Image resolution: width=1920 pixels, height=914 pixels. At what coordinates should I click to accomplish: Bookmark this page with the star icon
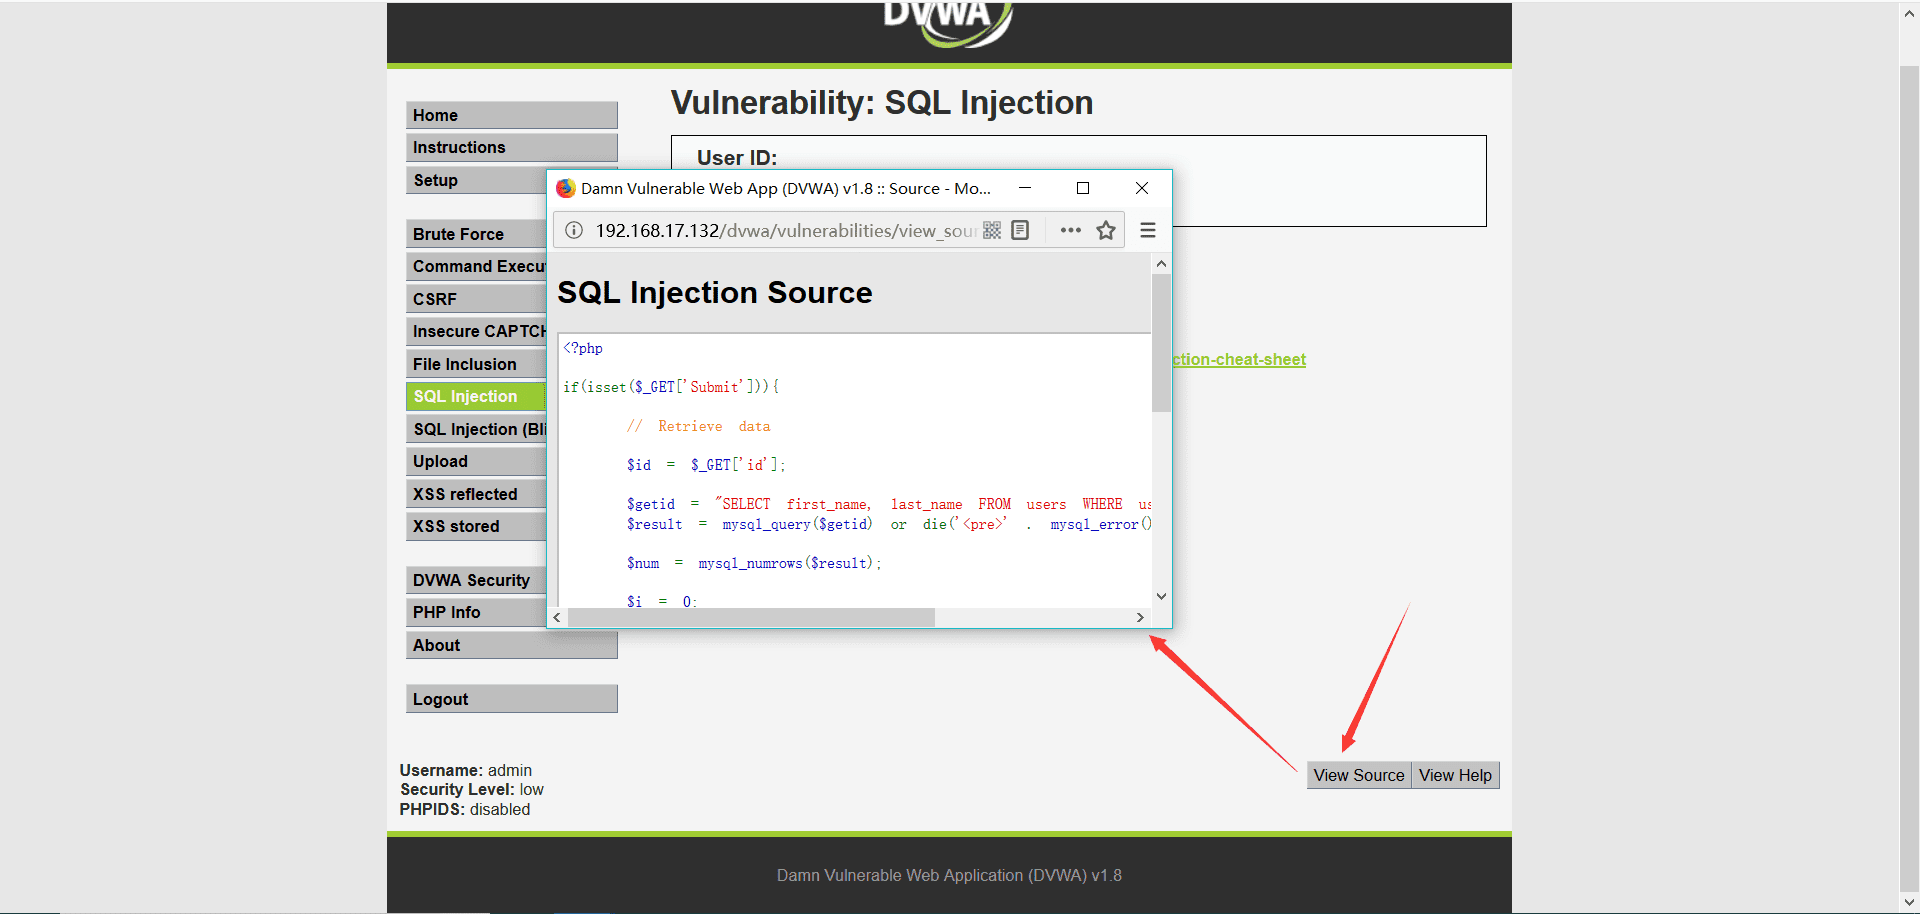pos(1106,231)
